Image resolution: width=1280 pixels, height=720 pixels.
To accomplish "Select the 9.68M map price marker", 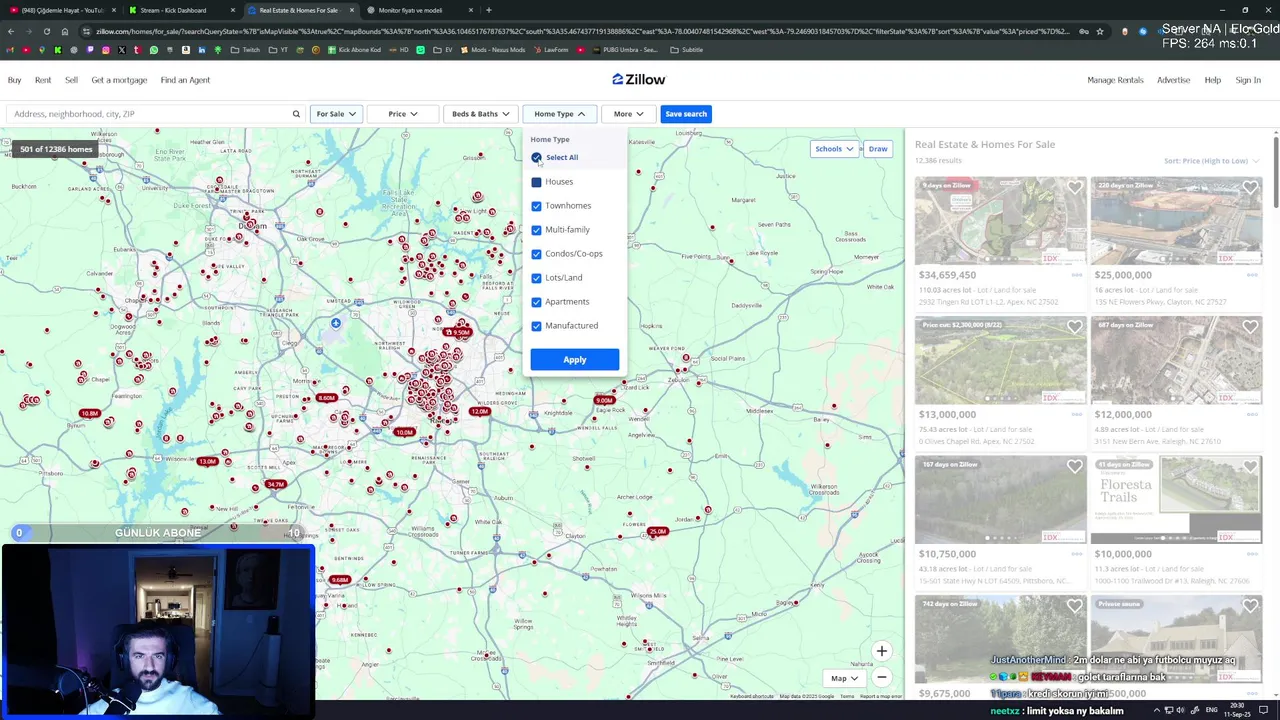I will (x=340, y=580).
